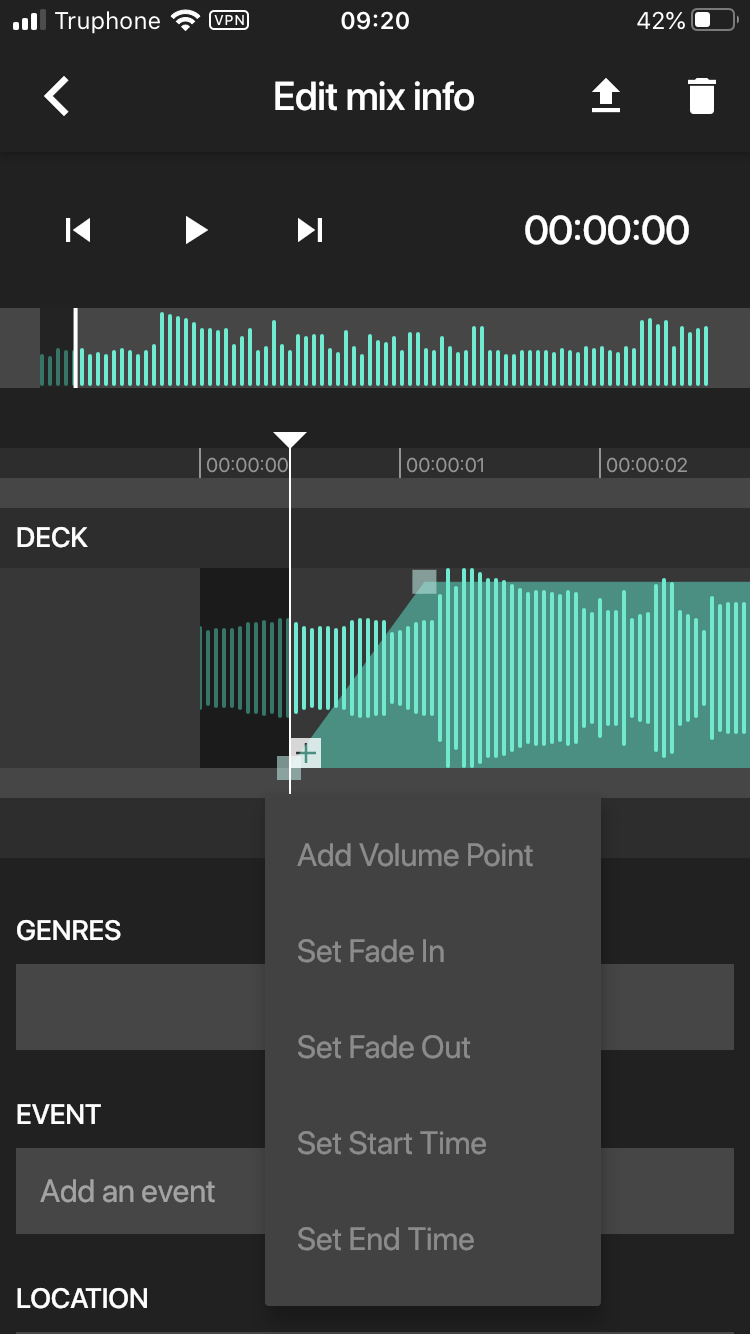Select Set End Time in the context menu
This screenshot has width=750, height=1334.
pyautogui.click(x=386, y=1238)
